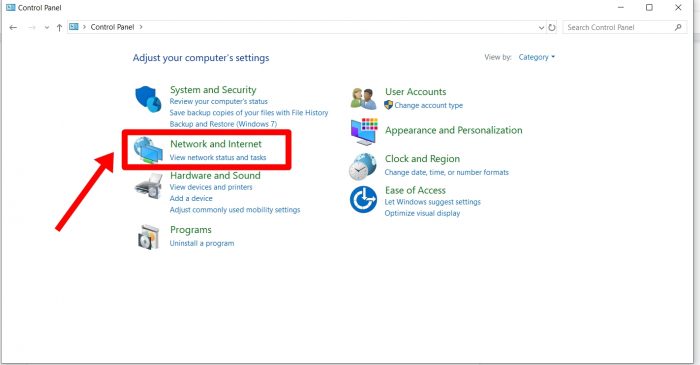700x365 pixels.
Task: Click Let Windows suggest settings
Action: (433, 202)
